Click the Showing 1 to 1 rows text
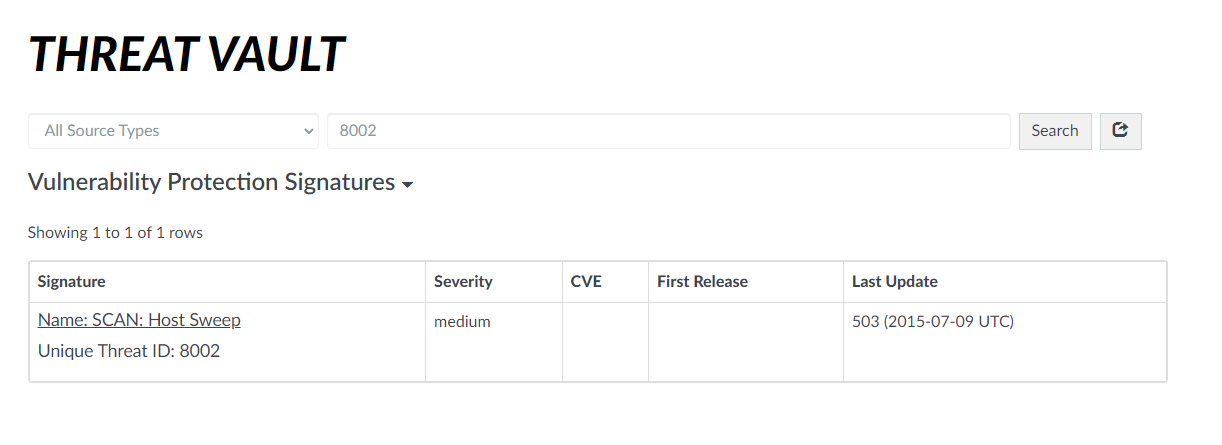Image resolution: width=1222 pixels, height=445 pixels. [x=115, y=233]
